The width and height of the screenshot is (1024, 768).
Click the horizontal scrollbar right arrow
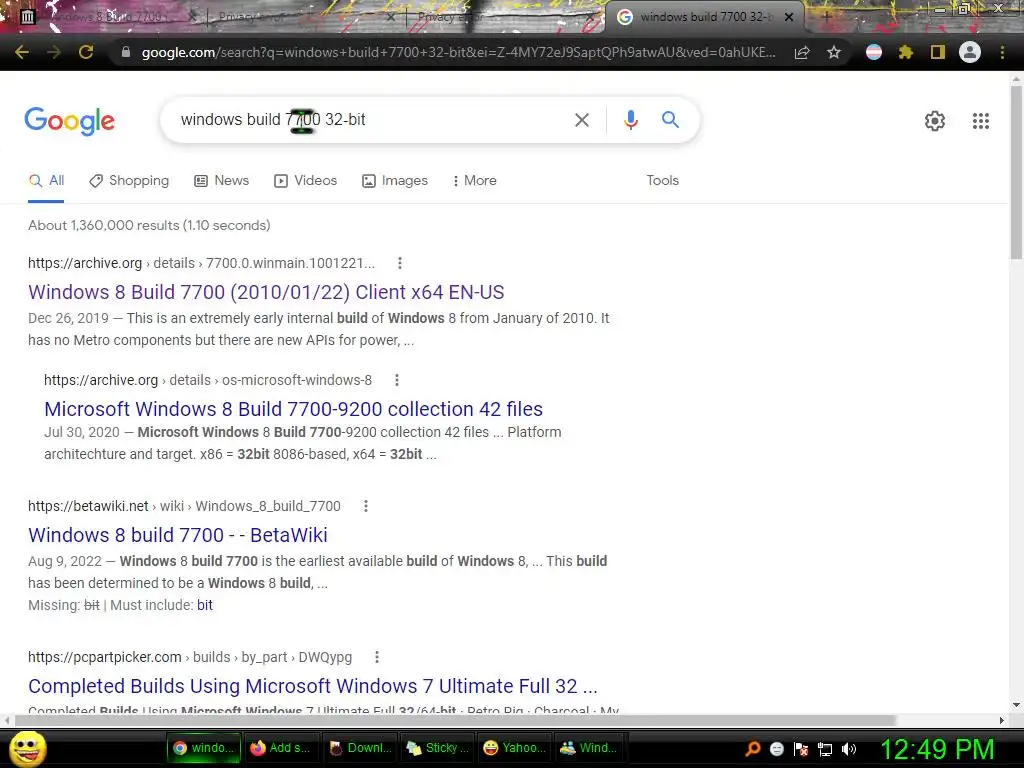1002,720
